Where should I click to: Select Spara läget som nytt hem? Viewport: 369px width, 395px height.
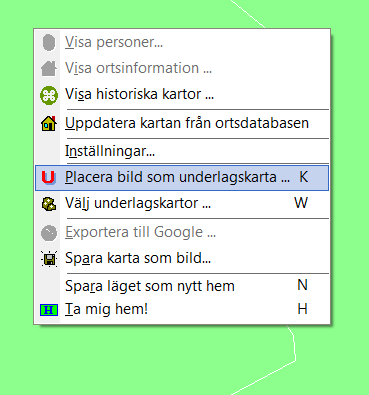click(182, 286)
